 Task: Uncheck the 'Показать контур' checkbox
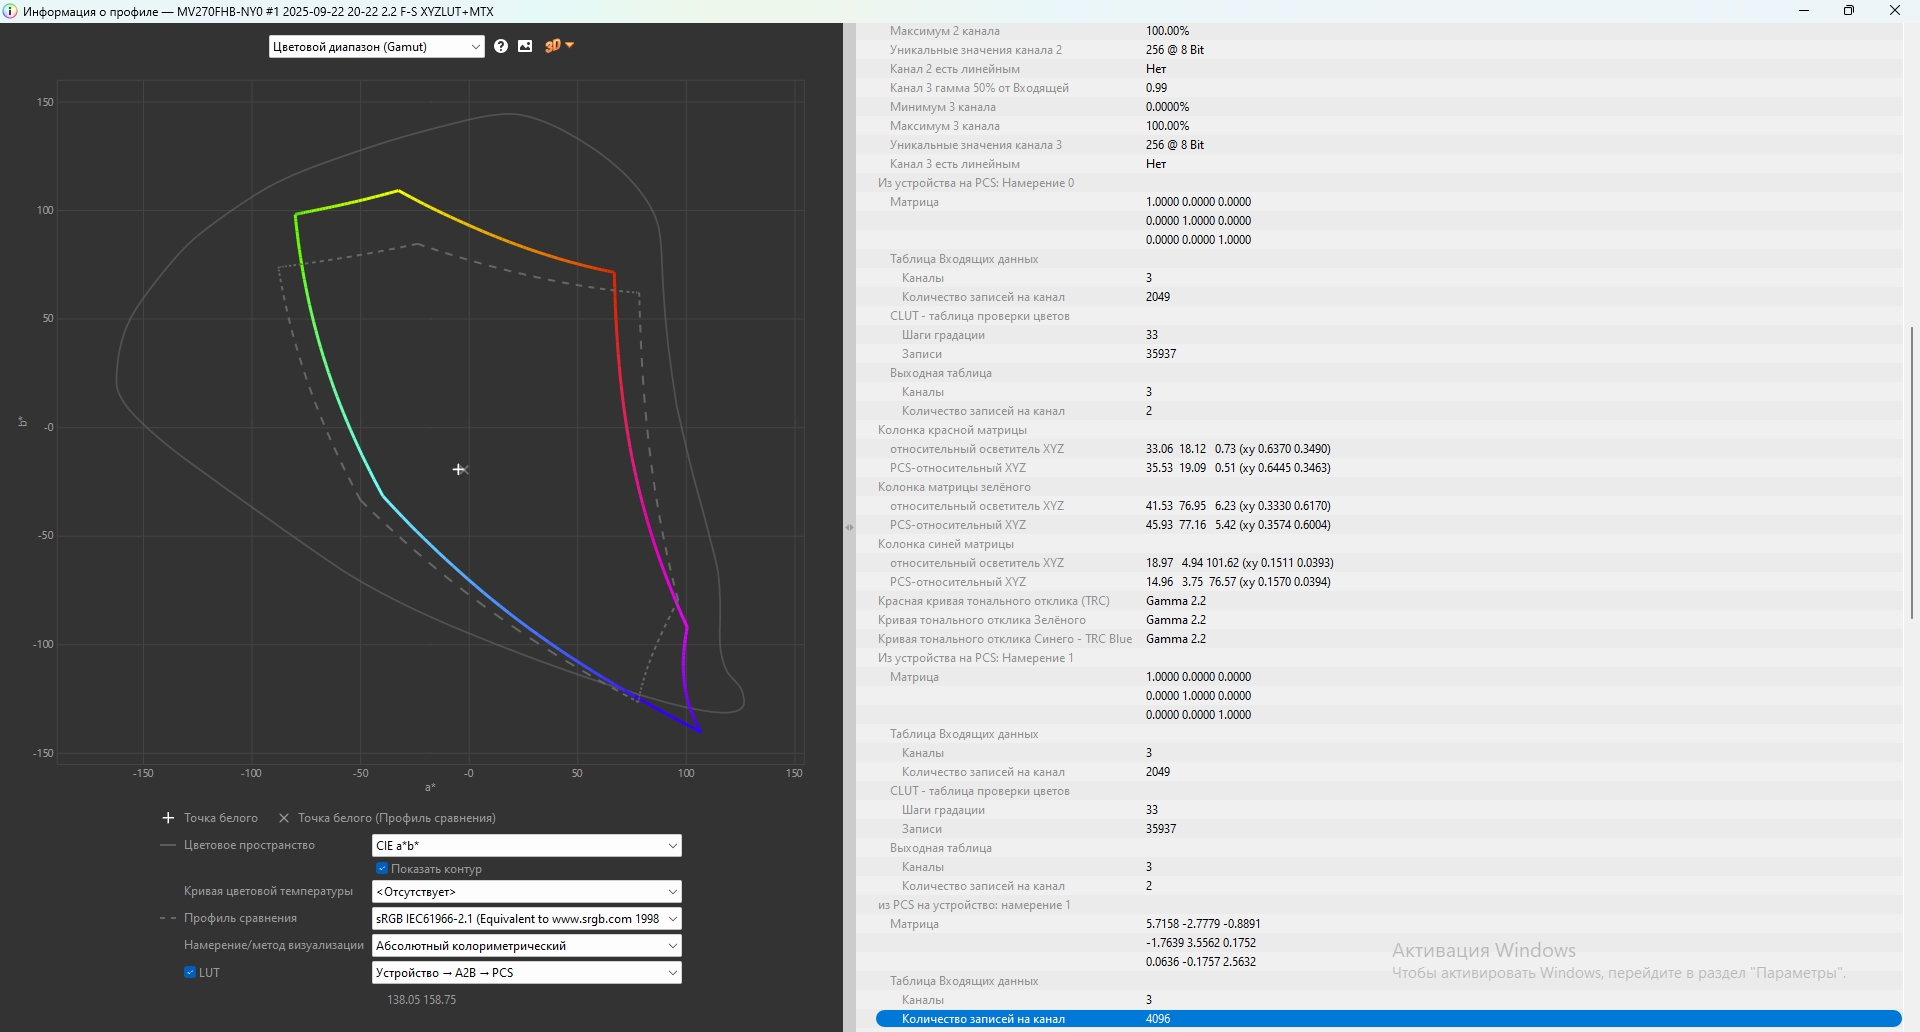click(x=382, y=868)
